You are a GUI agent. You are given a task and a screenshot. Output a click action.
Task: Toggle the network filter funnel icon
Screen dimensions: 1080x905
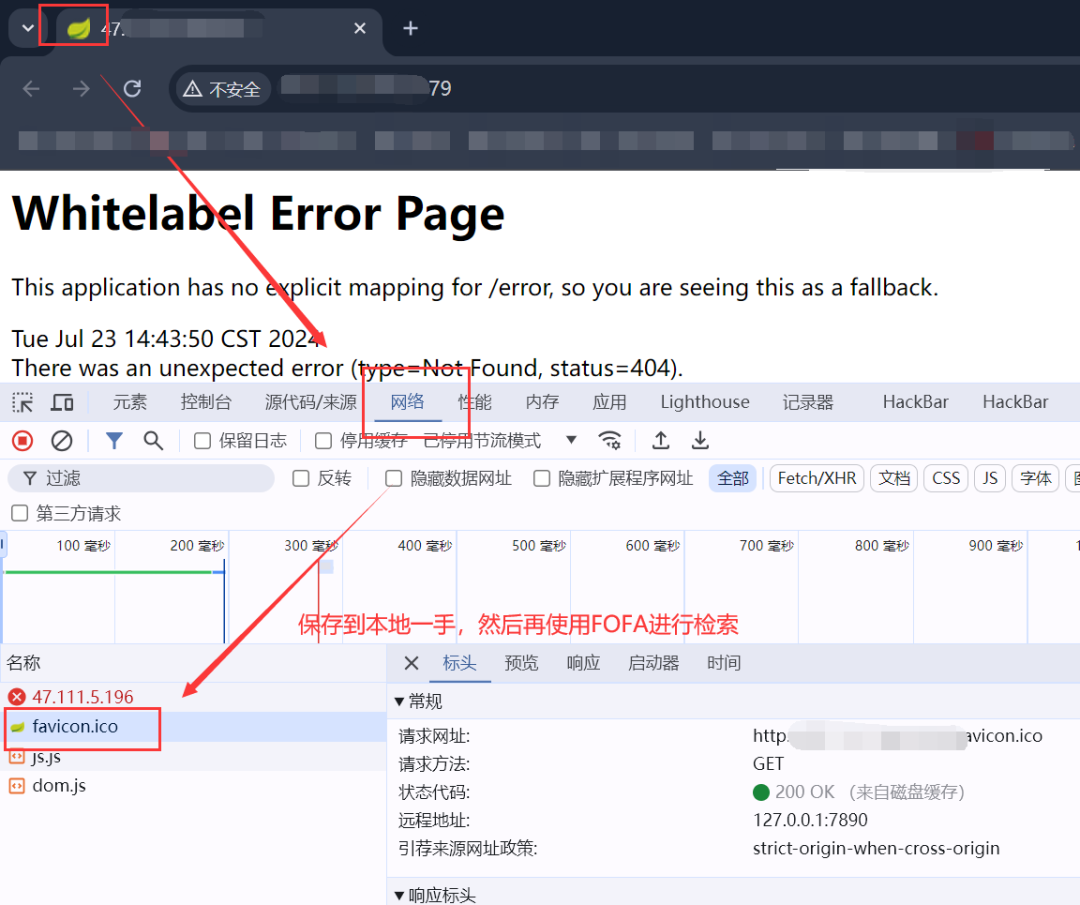(x=114, y=441)
